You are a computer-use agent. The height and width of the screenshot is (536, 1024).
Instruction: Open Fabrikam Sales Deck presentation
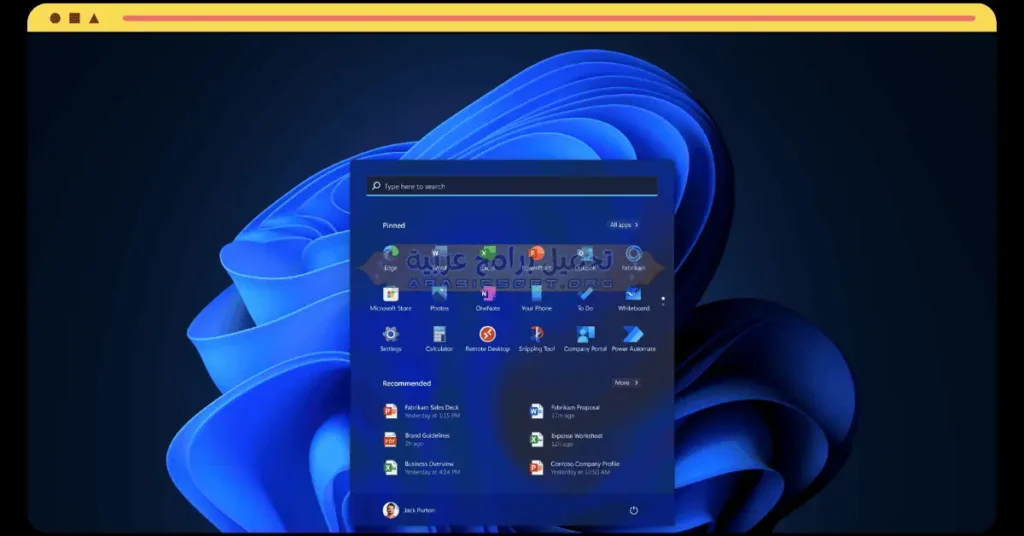pyautogui.click(x=422, y=411)
